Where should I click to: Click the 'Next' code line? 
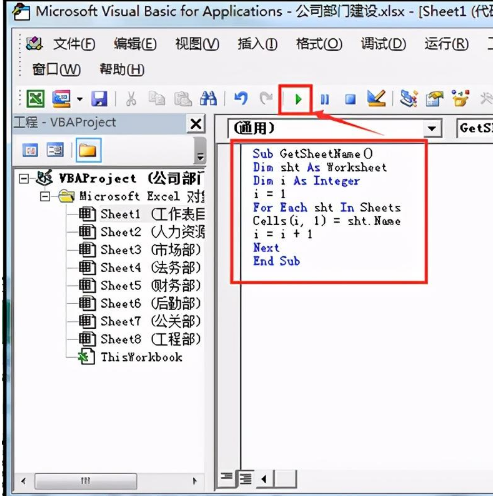[x=266, y=248]
